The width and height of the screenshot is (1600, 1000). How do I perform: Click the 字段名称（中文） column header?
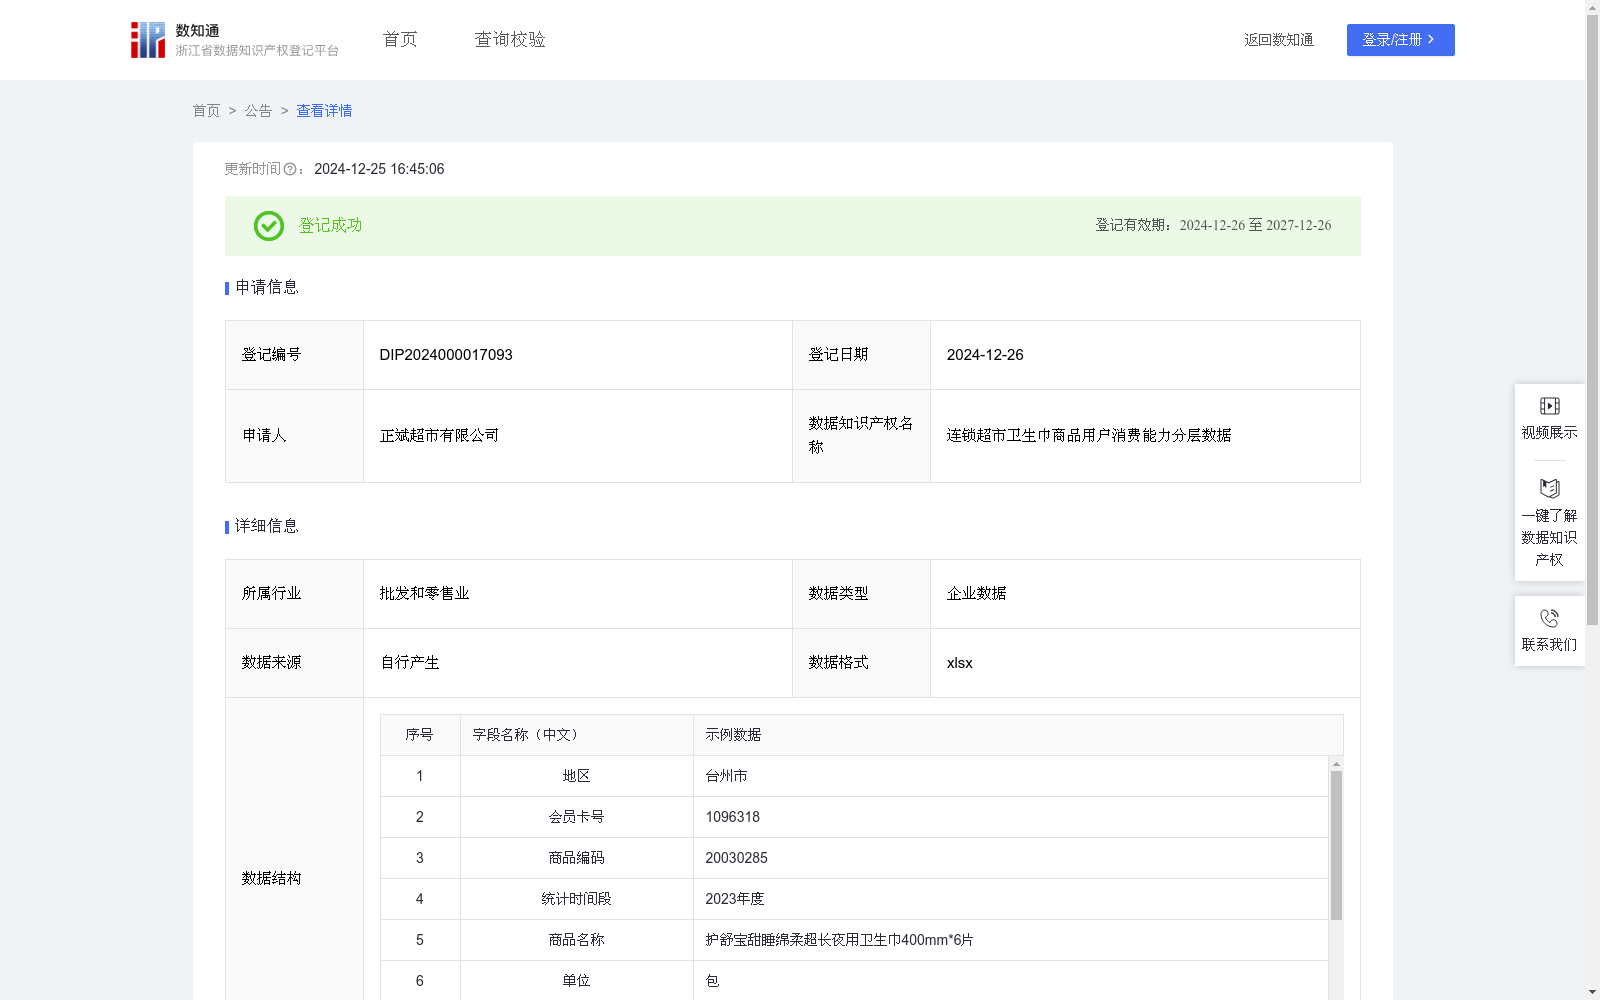[x=525, y=735]
